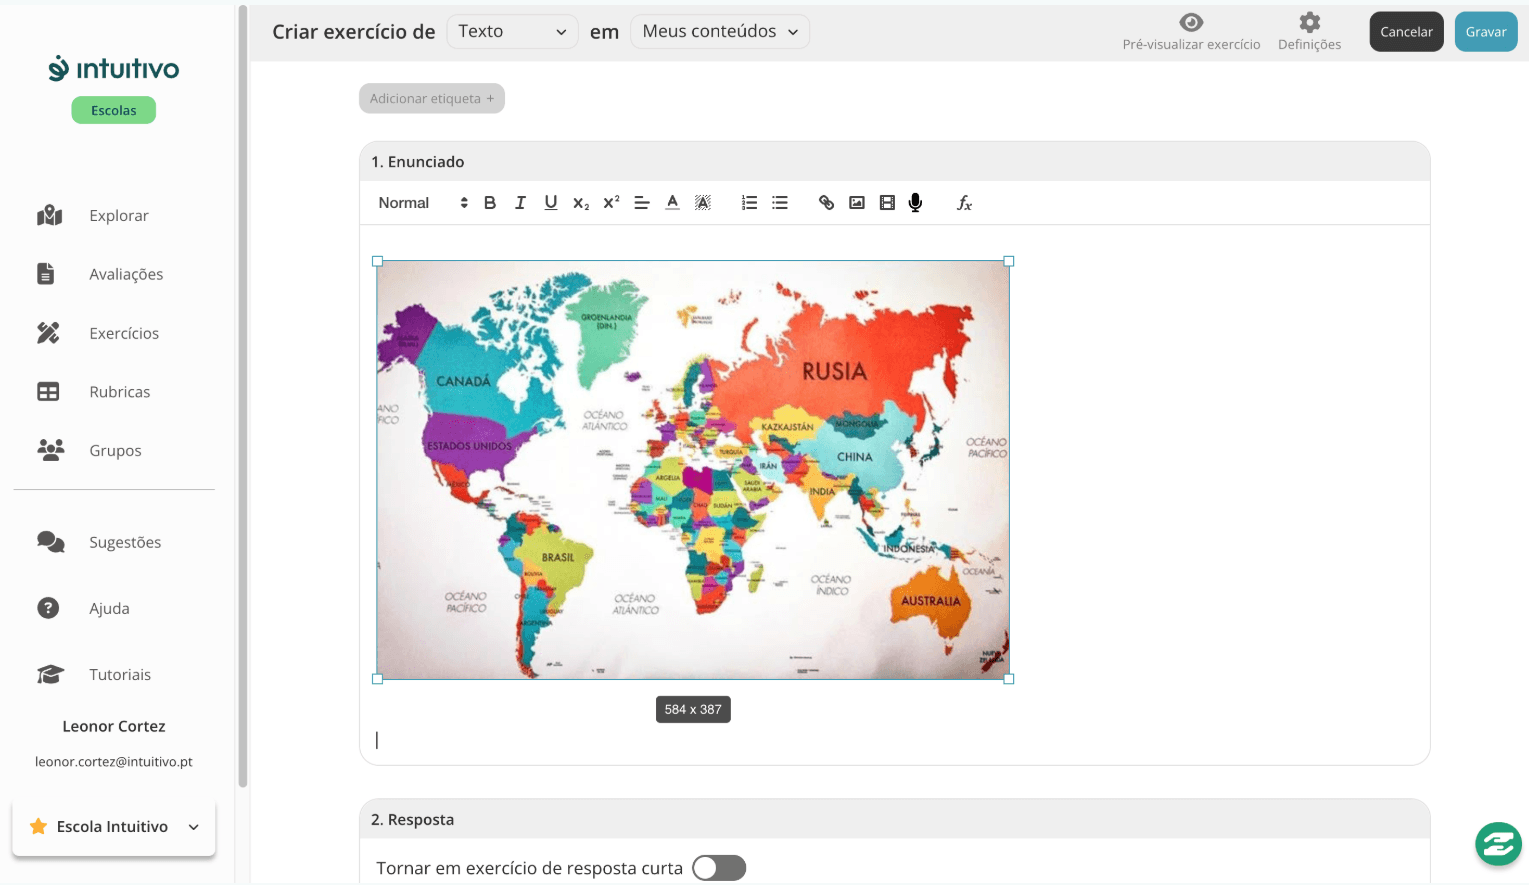The height and width of the screenshot is (885, 1529).
Task: Click the preview exercise eye icon
Action: (x=1191, y=23)
